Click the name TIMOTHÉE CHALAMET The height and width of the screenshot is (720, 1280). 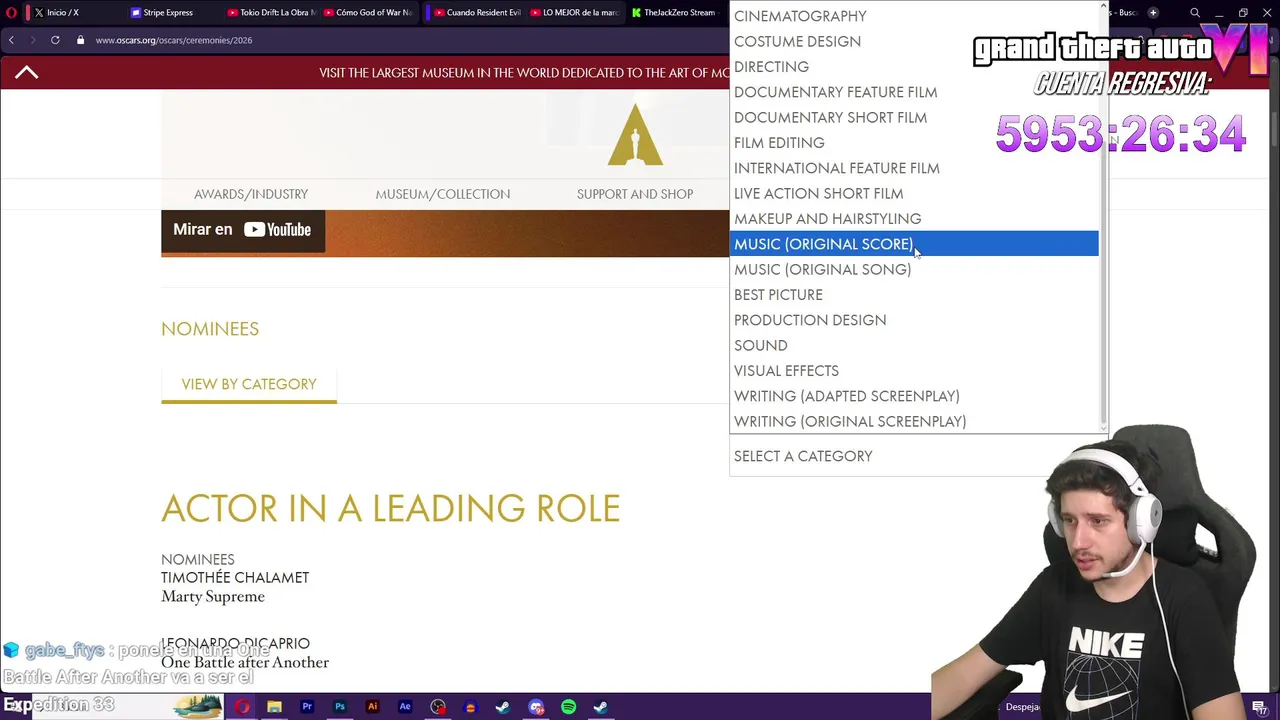coord(235,578)
